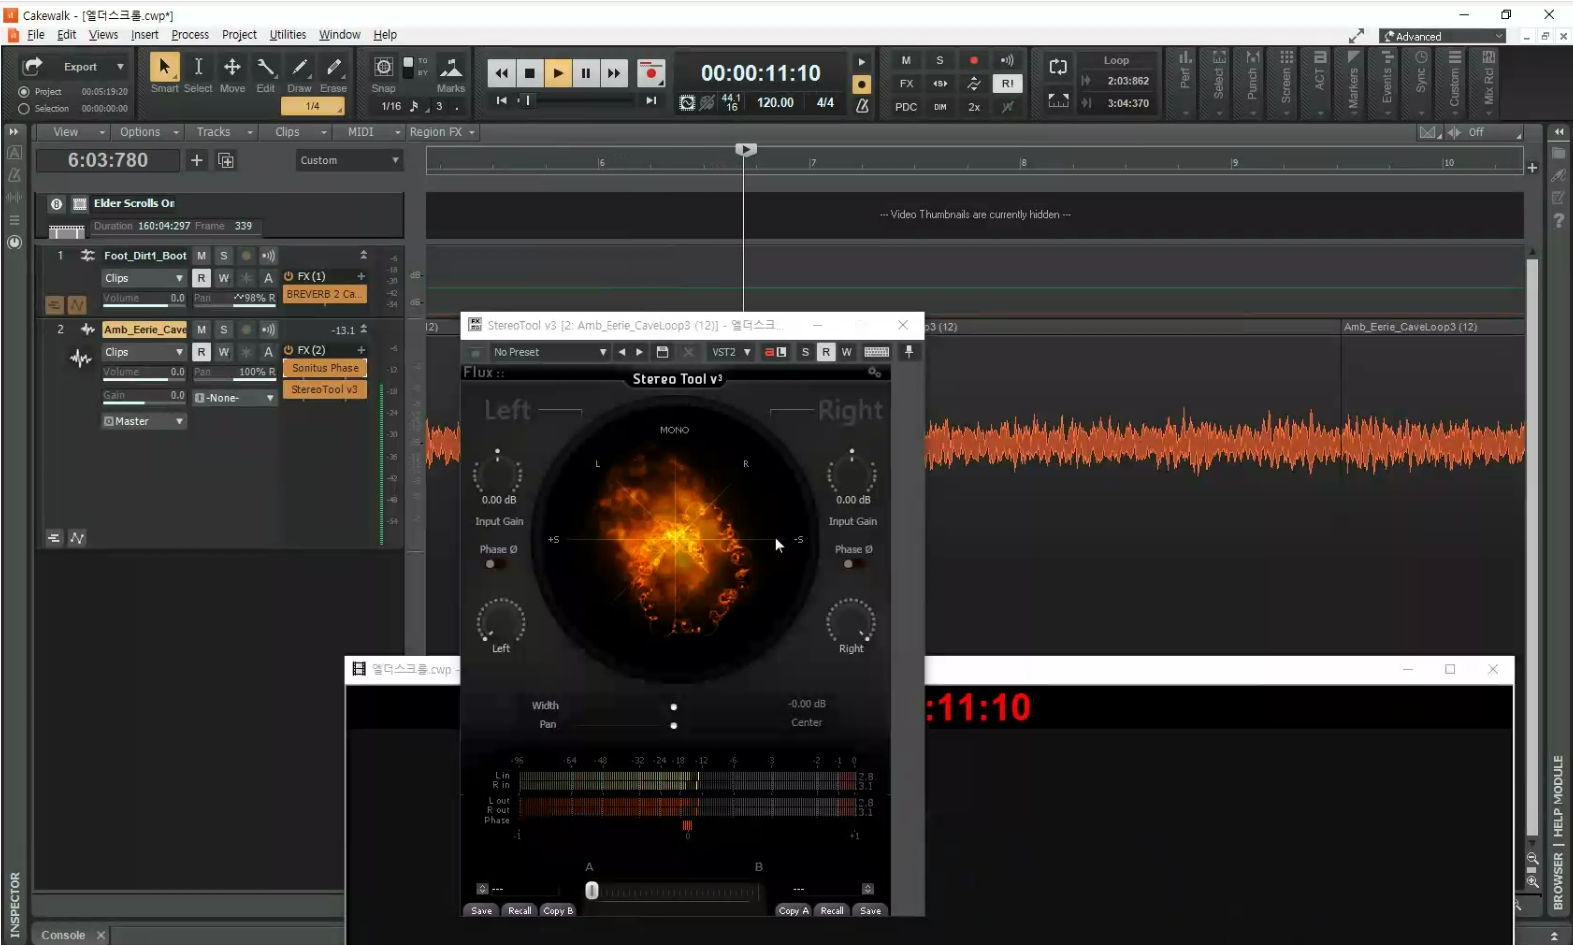Click Copy B in StereoTool

click(558, 911)
